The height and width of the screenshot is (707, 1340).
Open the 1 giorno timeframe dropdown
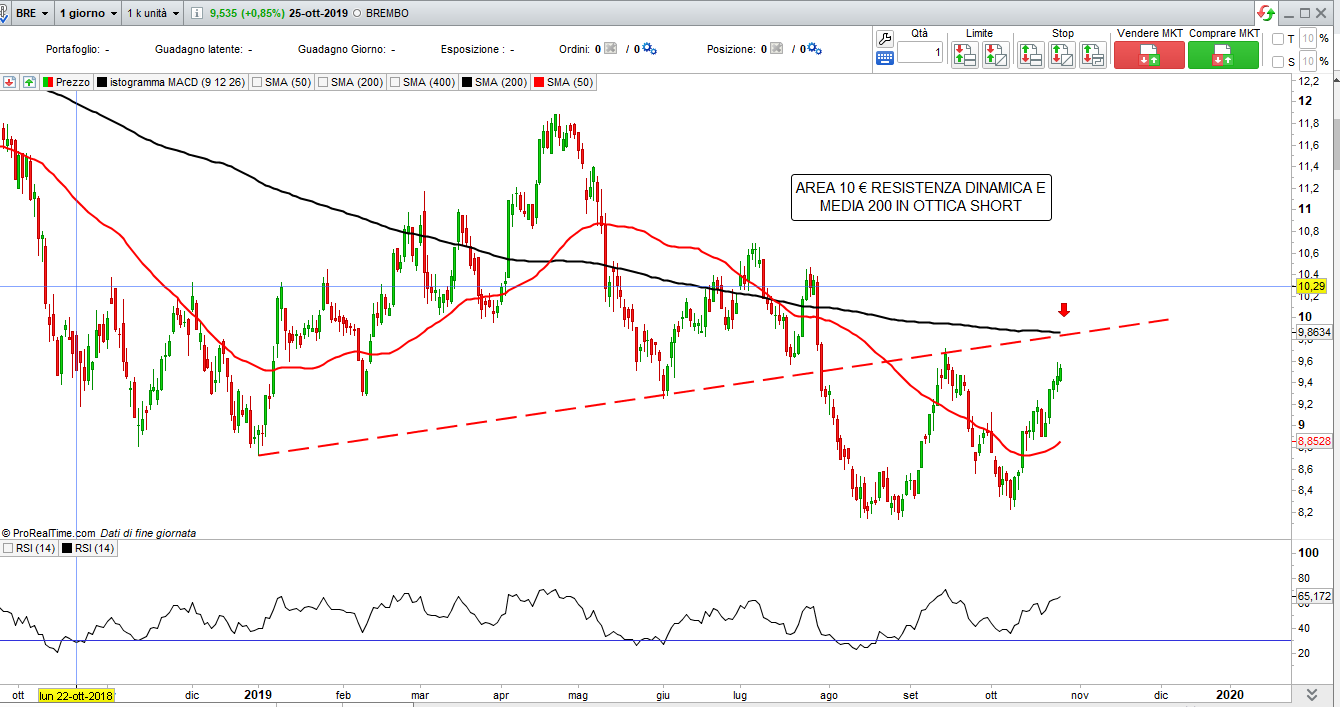coord(87,14)
